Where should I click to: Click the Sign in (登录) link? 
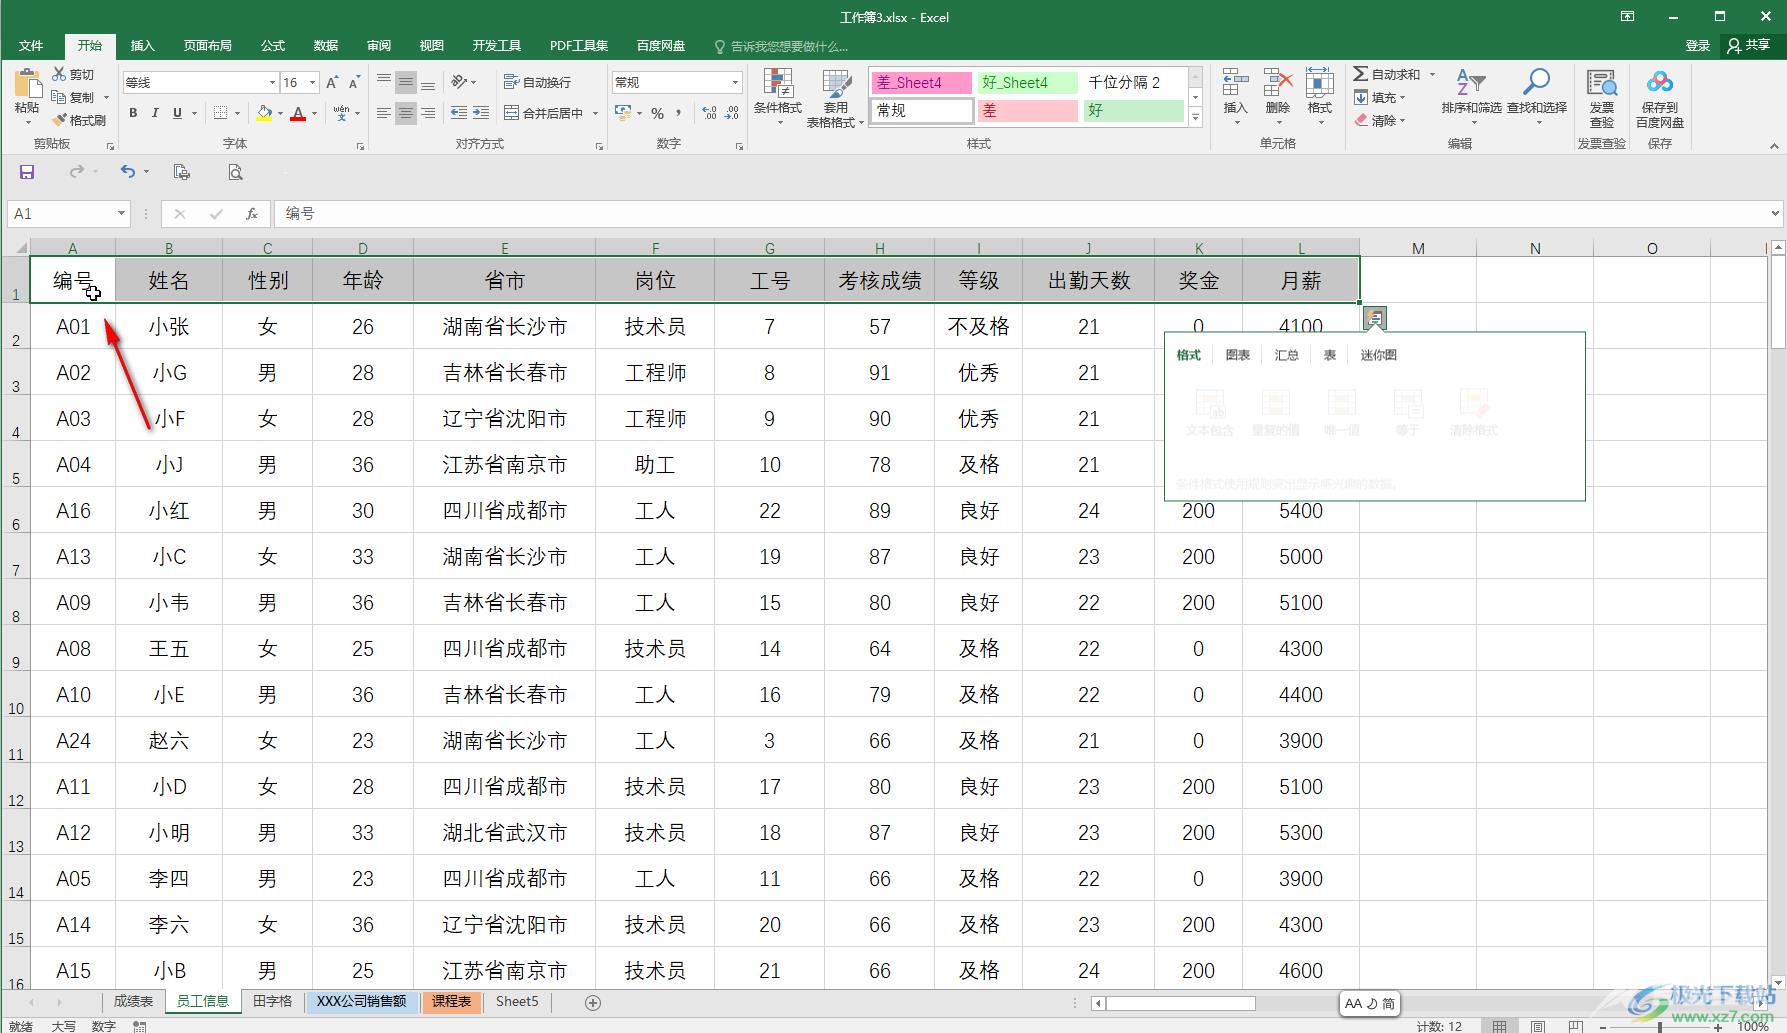(1698, 45)
